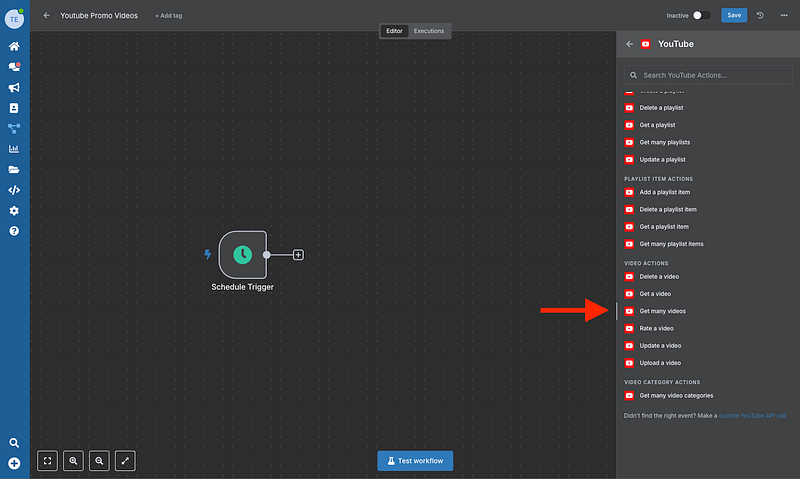Click the Search YouTube Actions field

tap(707, 75)
